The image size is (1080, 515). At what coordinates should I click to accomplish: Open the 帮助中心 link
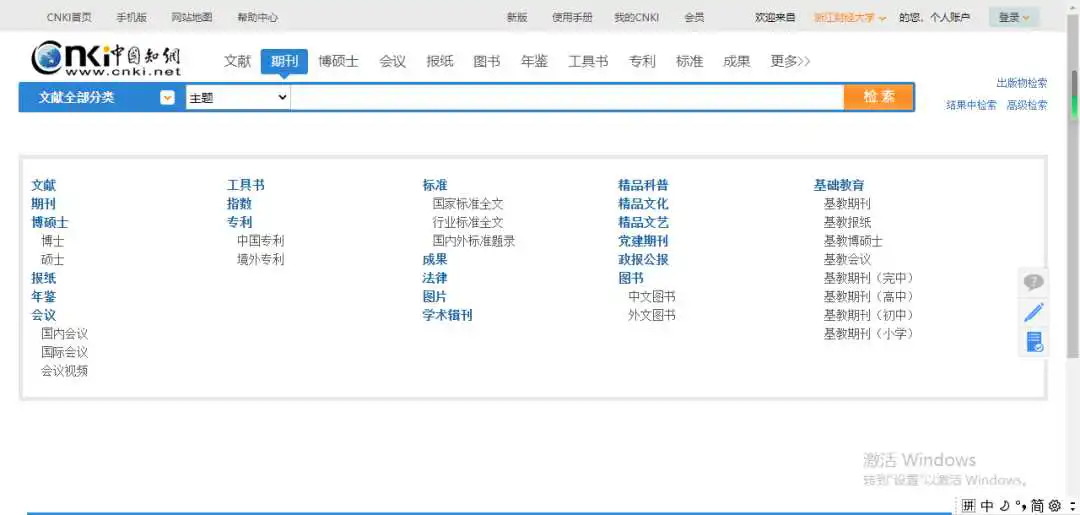click(x=258, y=18)
